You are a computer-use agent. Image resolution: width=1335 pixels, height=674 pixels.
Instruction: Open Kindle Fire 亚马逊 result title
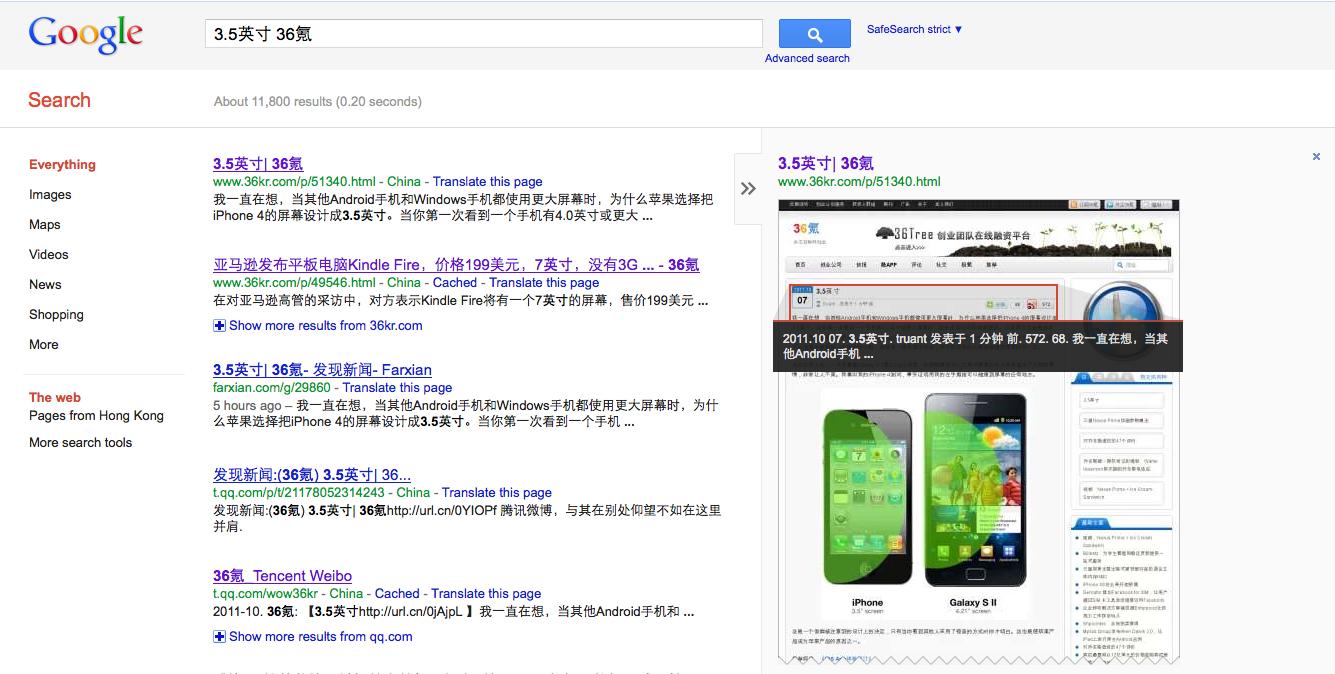[456, 264]
